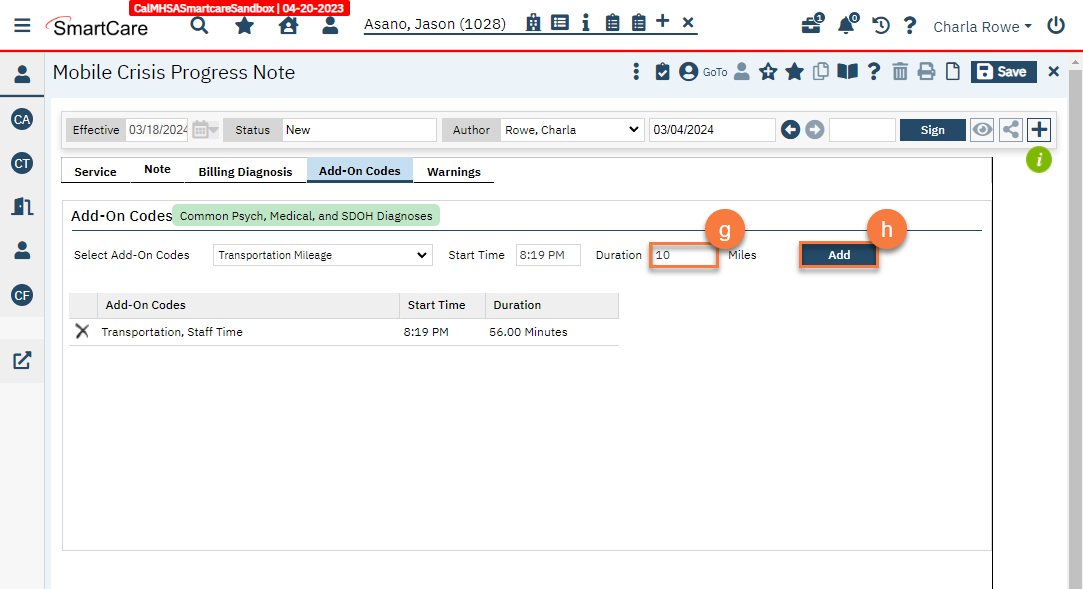Click the Duration miles input field
Screen dimensions: 1083x589
pos(684,255)
